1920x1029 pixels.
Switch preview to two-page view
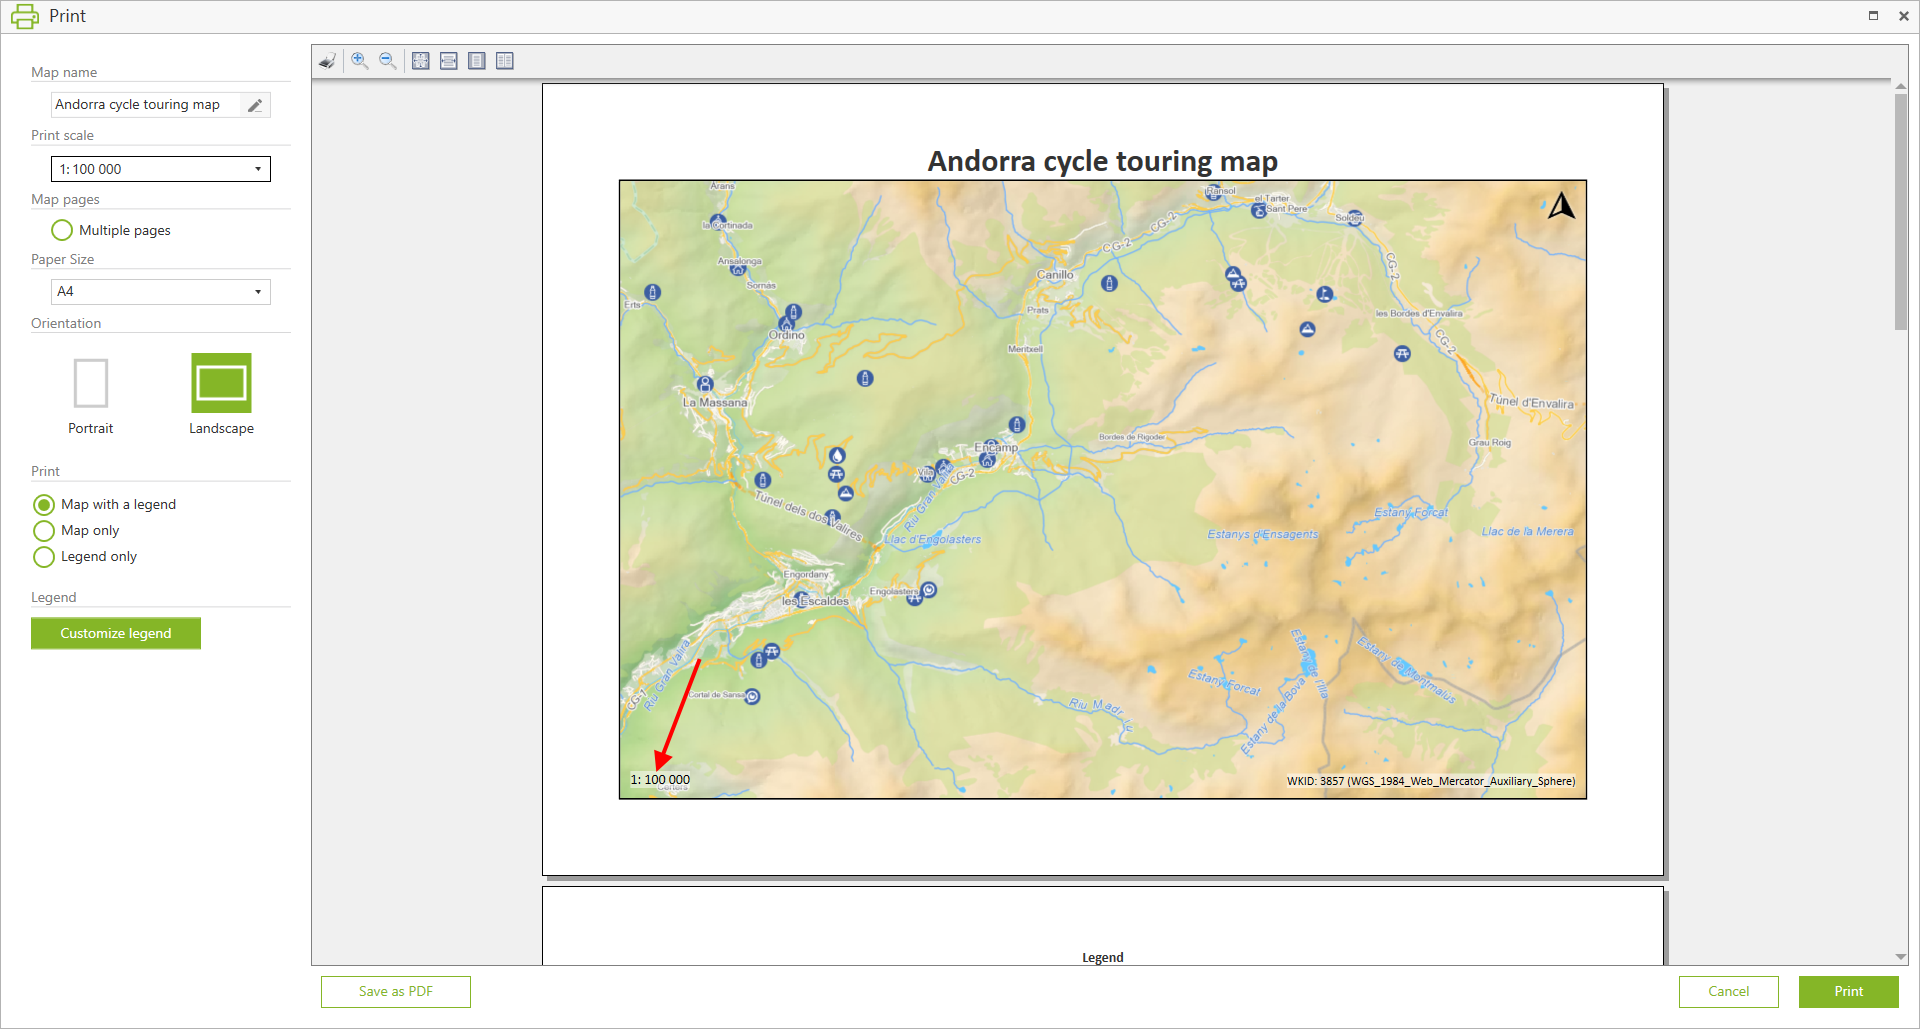(x=505, y=61)
